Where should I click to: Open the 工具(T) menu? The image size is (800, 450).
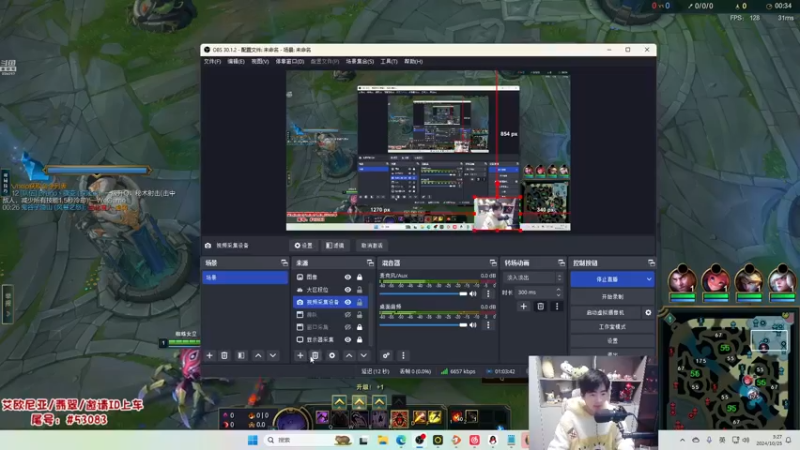389,61
